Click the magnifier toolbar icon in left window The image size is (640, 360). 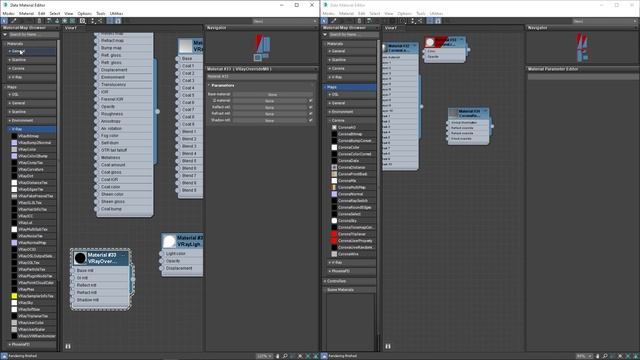pos(83,20)
